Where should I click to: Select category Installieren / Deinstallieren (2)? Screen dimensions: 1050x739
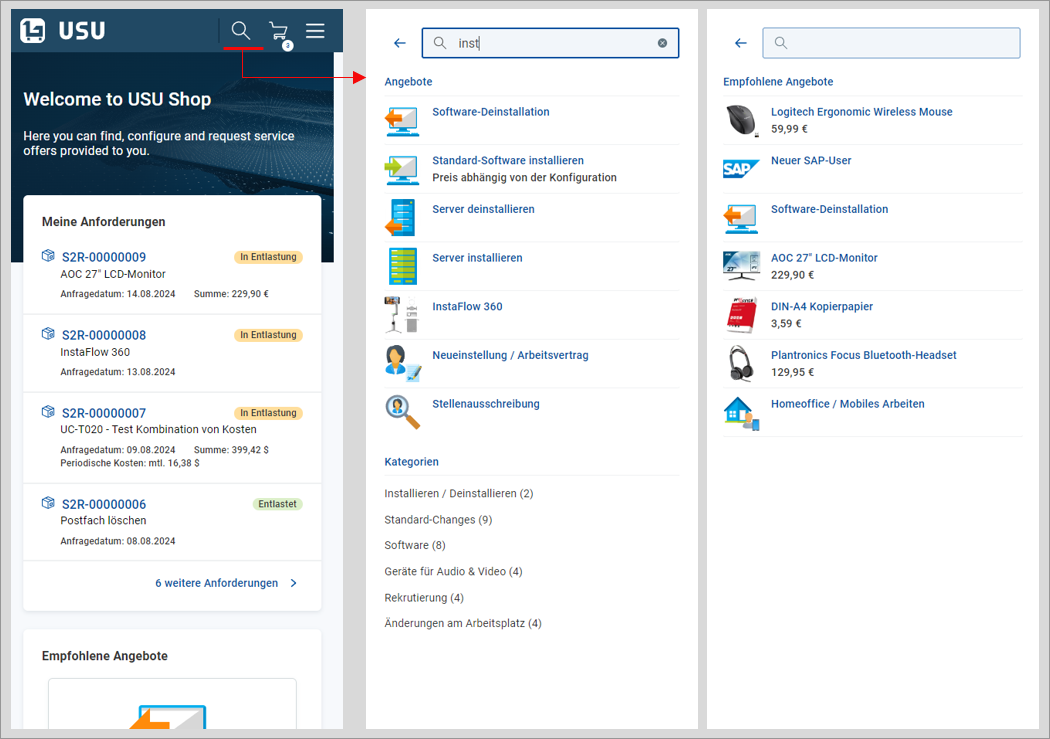[x=458, y=494]
